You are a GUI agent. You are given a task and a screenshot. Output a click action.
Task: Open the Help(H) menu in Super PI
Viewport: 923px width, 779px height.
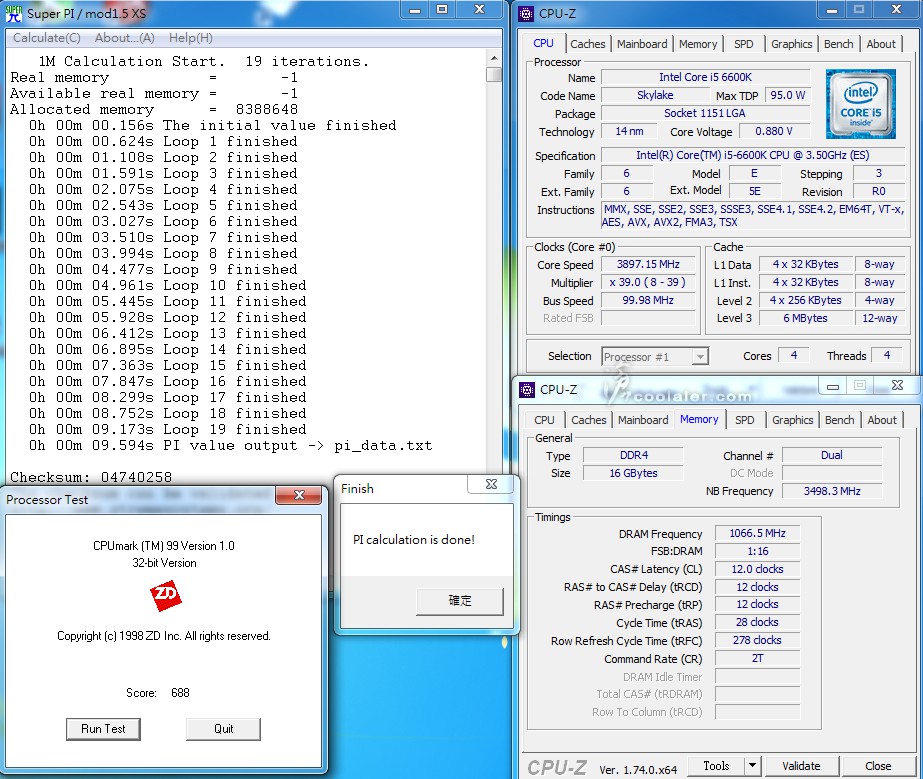point(191,38)
